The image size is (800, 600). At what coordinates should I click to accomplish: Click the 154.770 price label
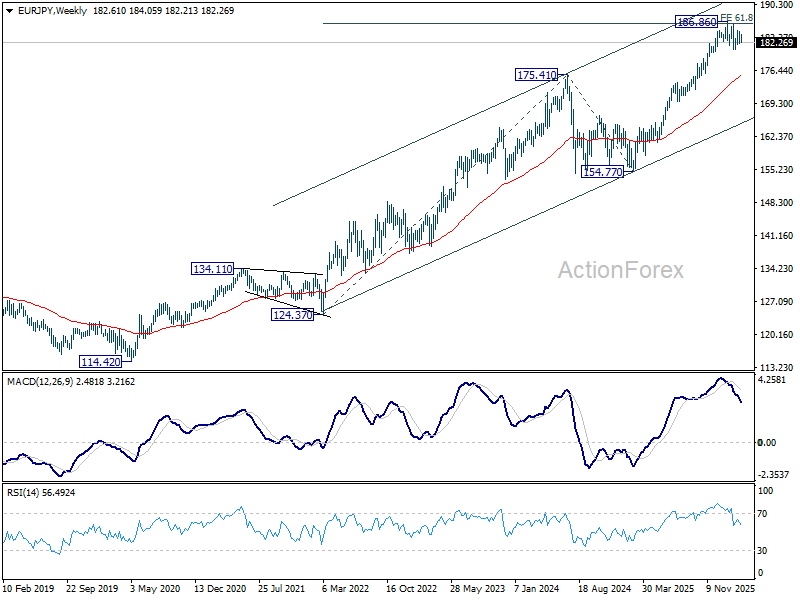603,172
